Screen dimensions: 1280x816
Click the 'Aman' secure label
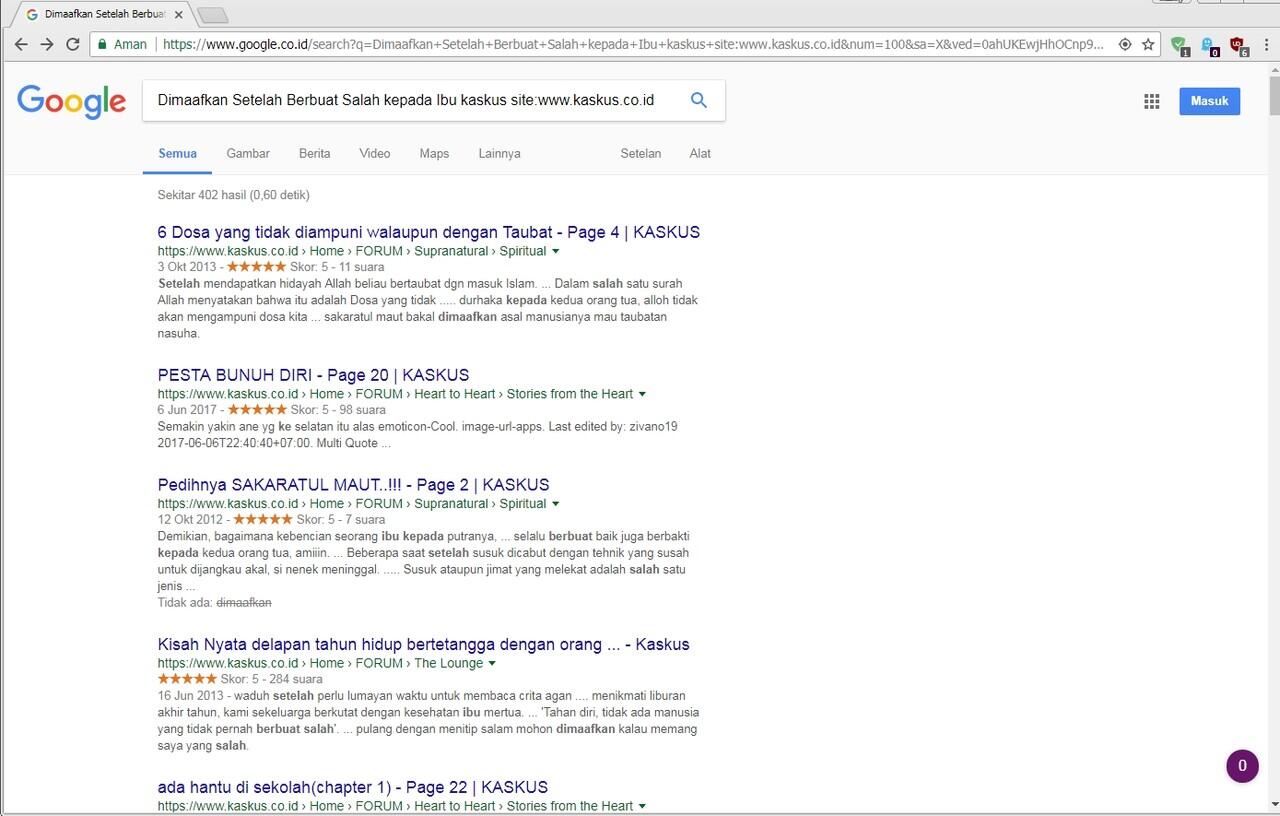coord(130,44)
